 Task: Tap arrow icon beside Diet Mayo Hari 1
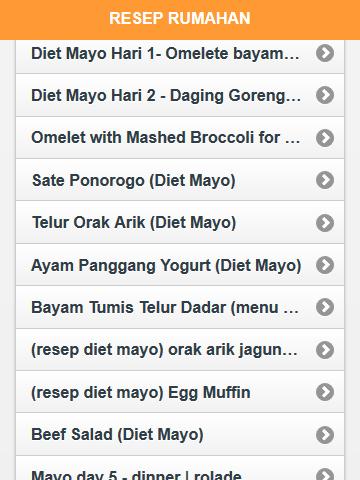click(325, 53)
